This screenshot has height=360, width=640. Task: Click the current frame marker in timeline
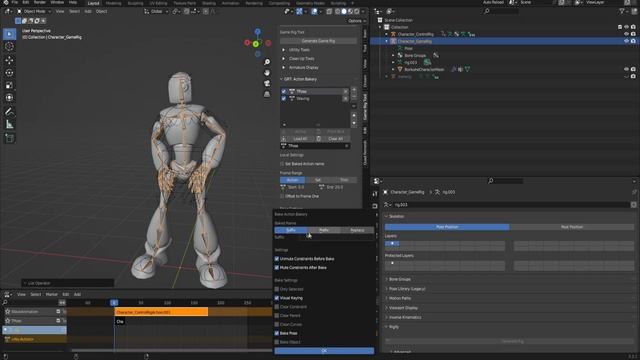point(114,302)
